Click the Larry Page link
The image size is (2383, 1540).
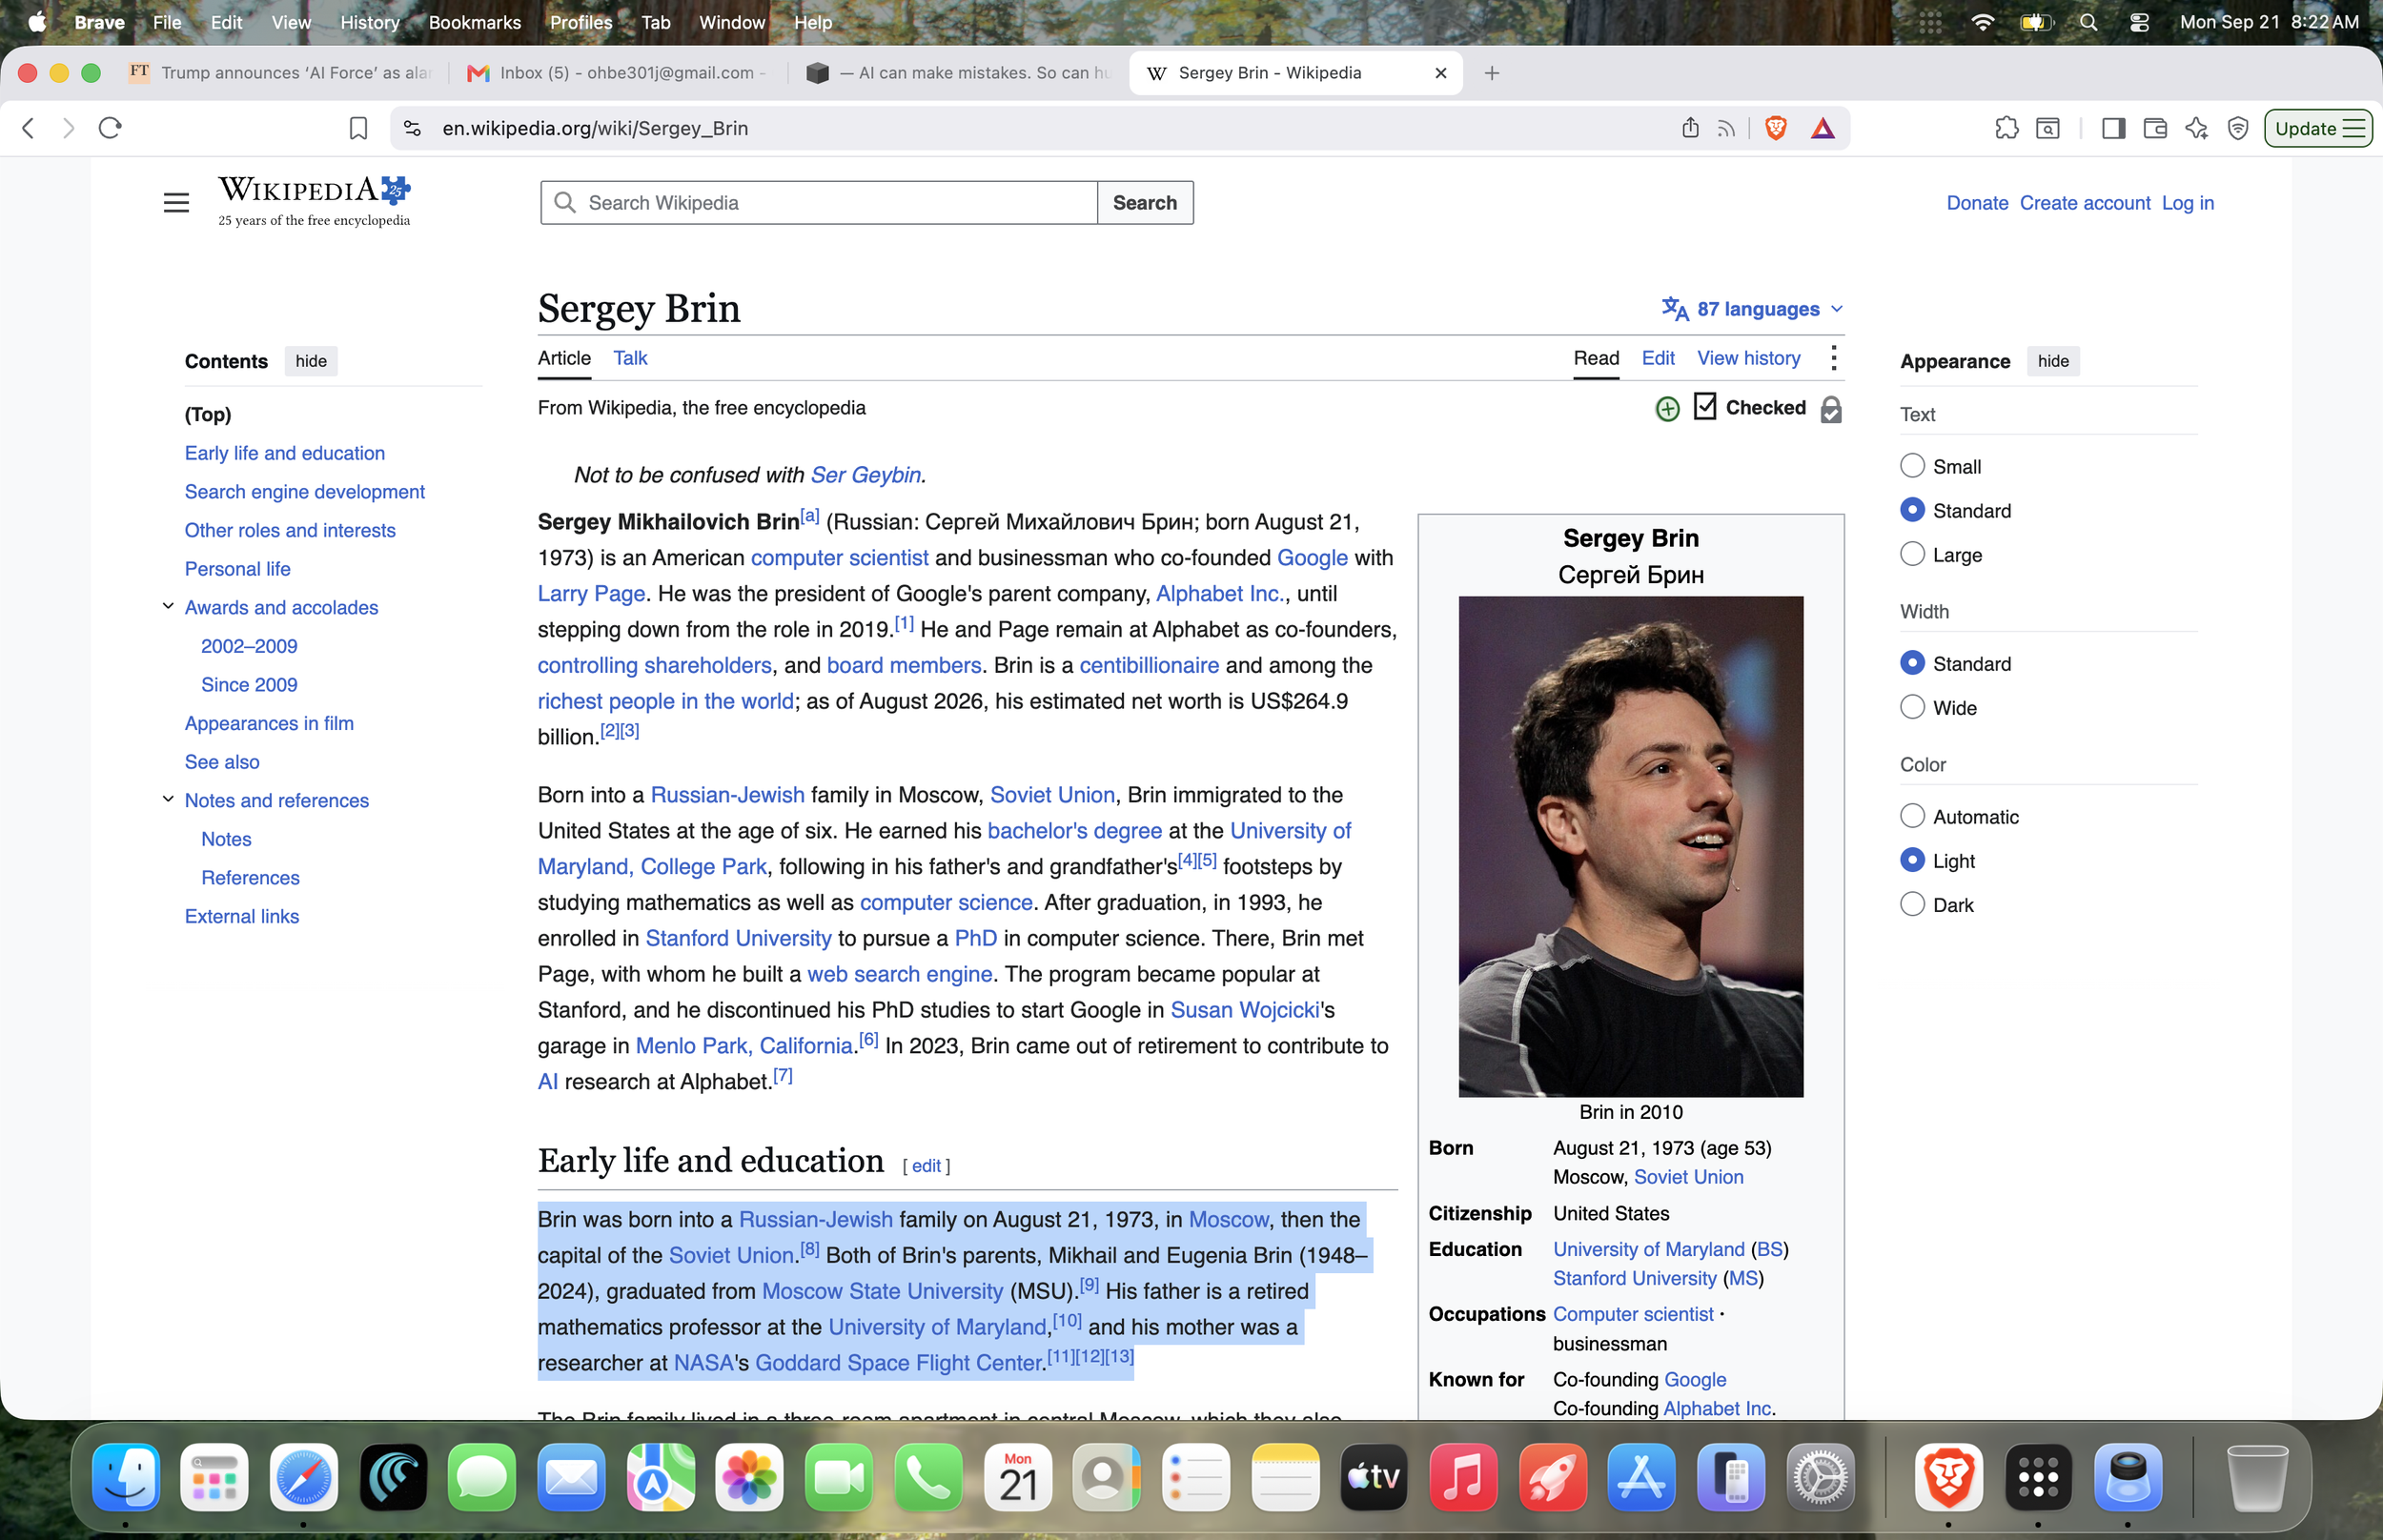[x=591, y=594]
